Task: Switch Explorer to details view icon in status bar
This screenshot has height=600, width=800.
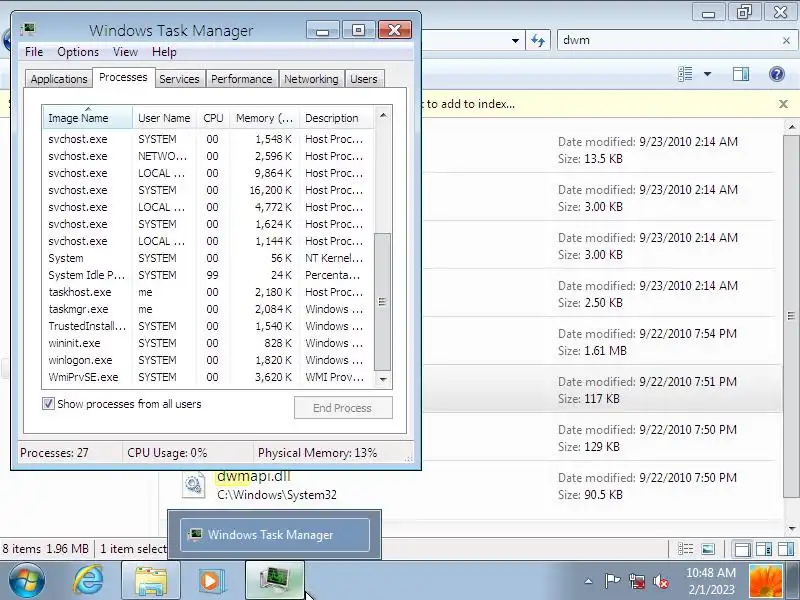Action: coord(685,549)
